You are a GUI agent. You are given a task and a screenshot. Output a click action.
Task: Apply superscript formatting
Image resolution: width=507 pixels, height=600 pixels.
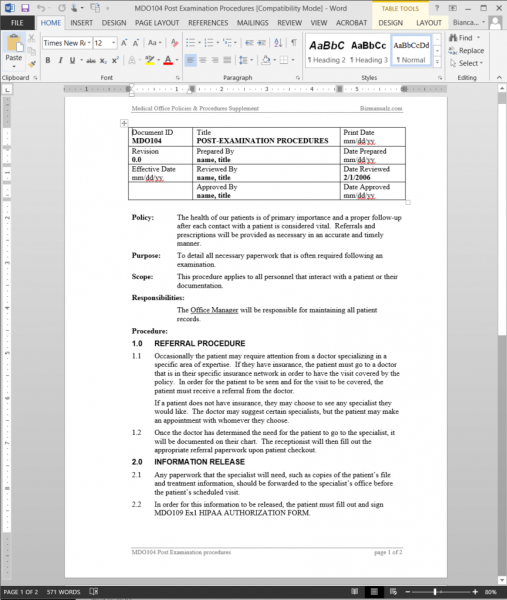pyautogui.click(x=115, y=60)
